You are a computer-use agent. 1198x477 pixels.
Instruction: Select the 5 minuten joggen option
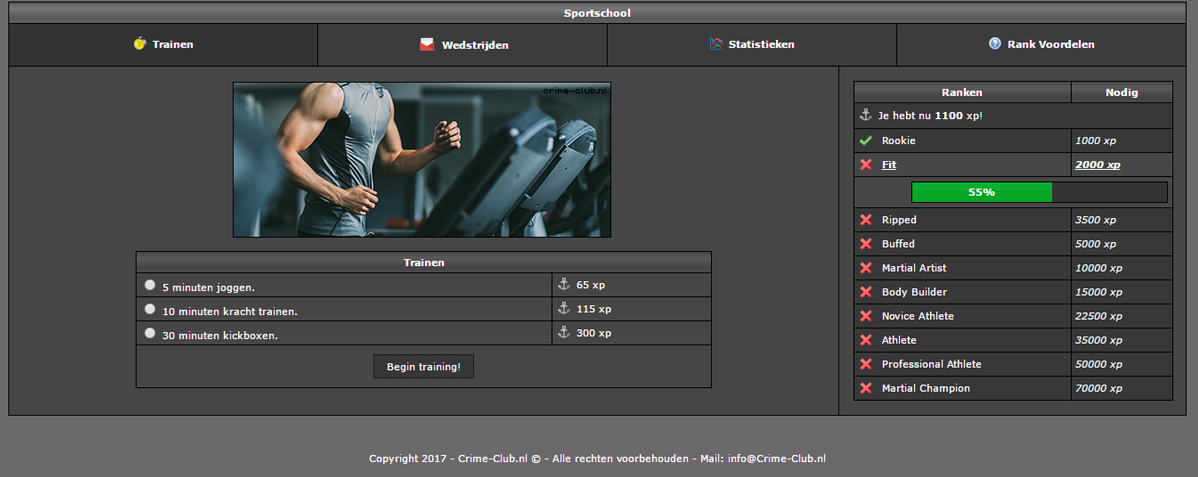point(150,285)
